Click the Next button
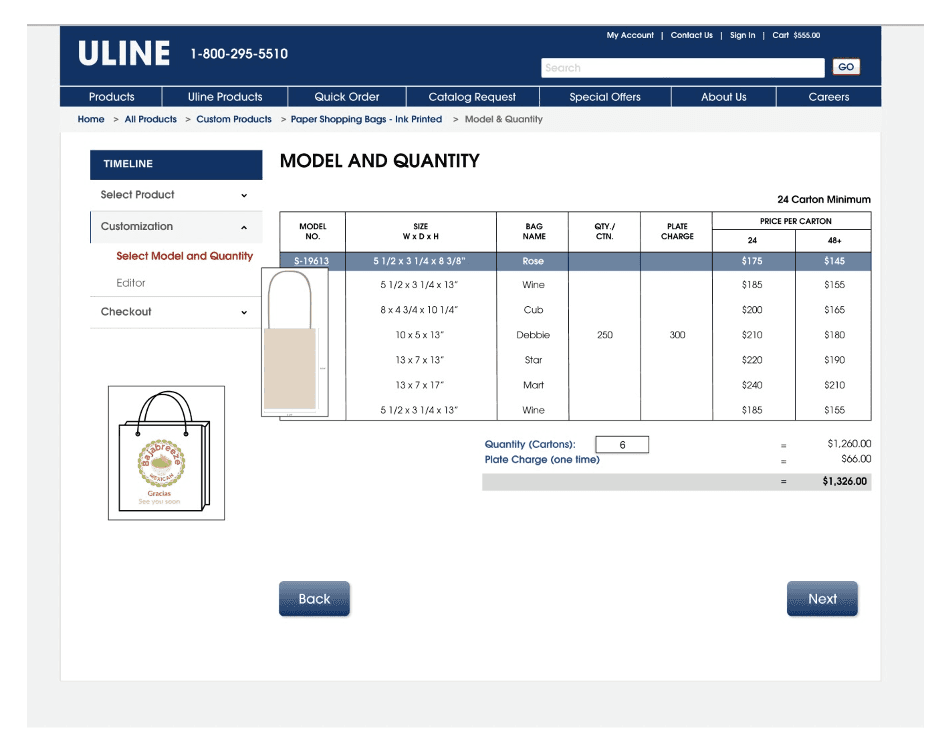 click(822, 599)
